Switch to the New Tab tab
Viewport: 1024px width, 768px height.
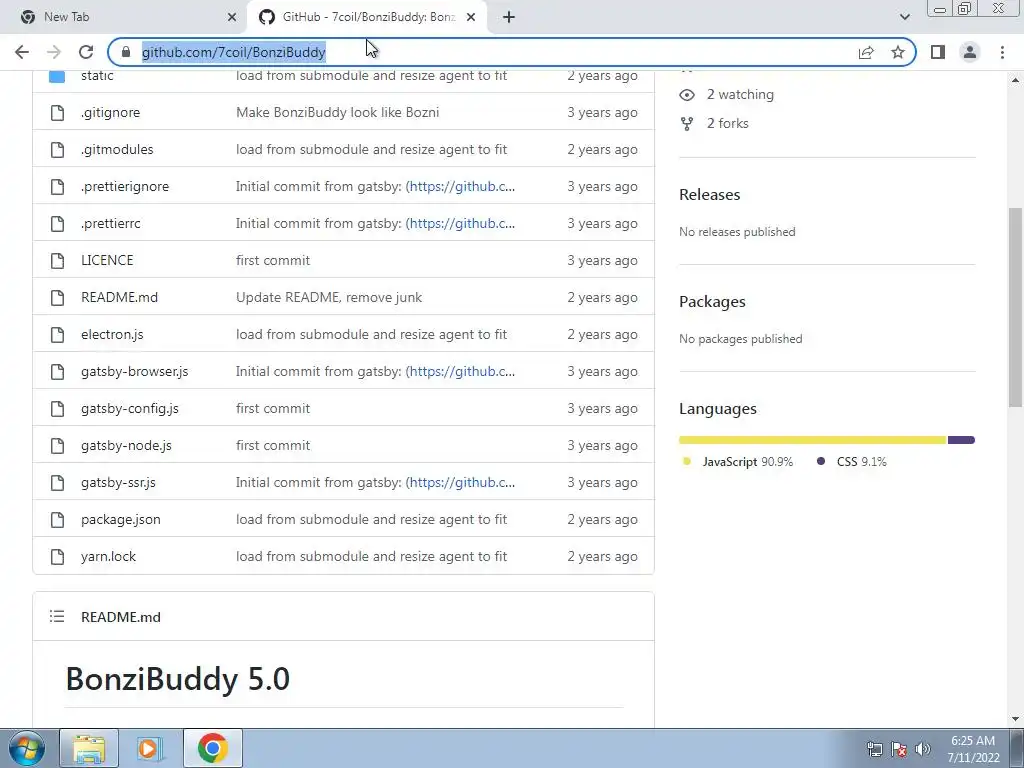pos(124,17)
